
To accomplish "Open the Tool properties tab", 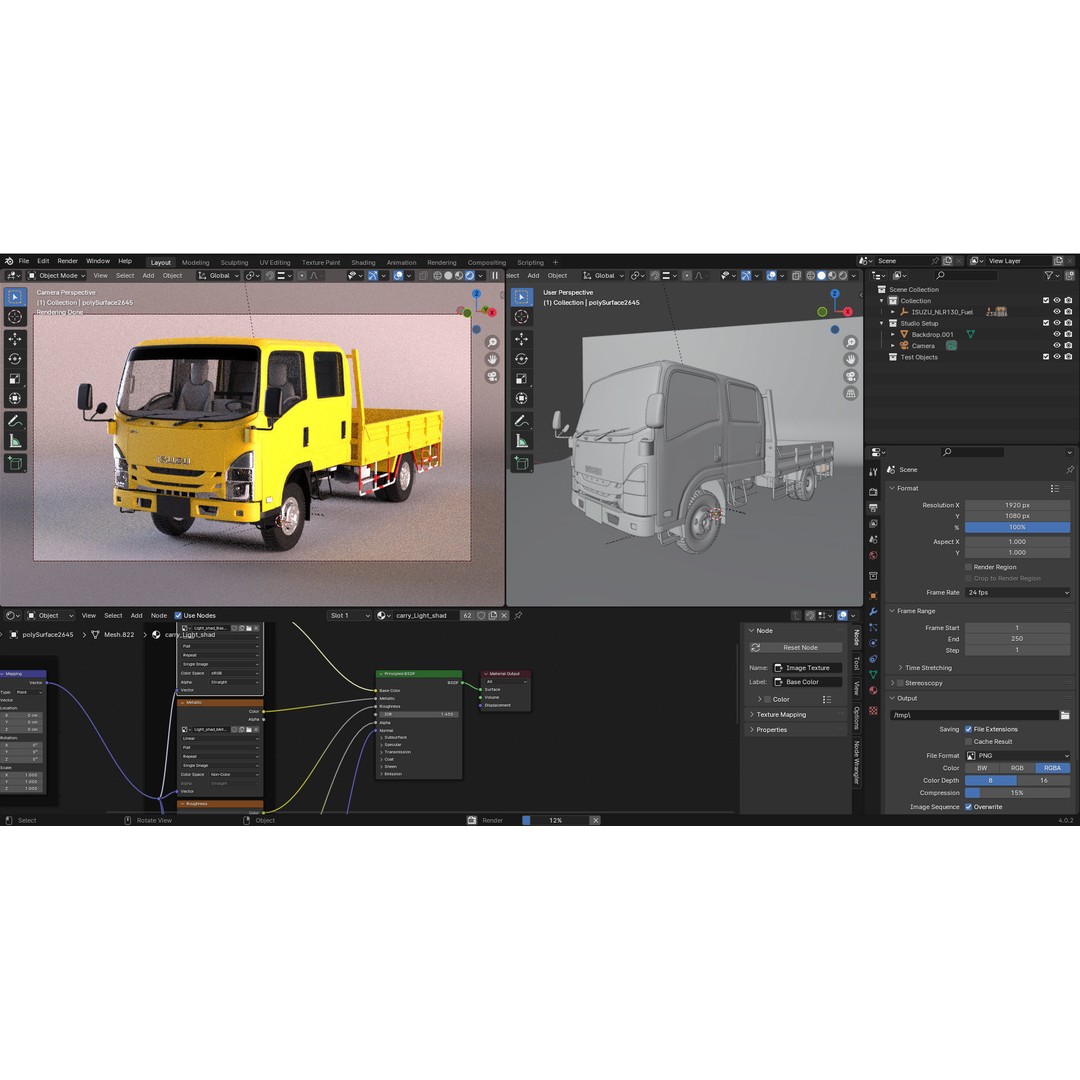I will 873,472.
